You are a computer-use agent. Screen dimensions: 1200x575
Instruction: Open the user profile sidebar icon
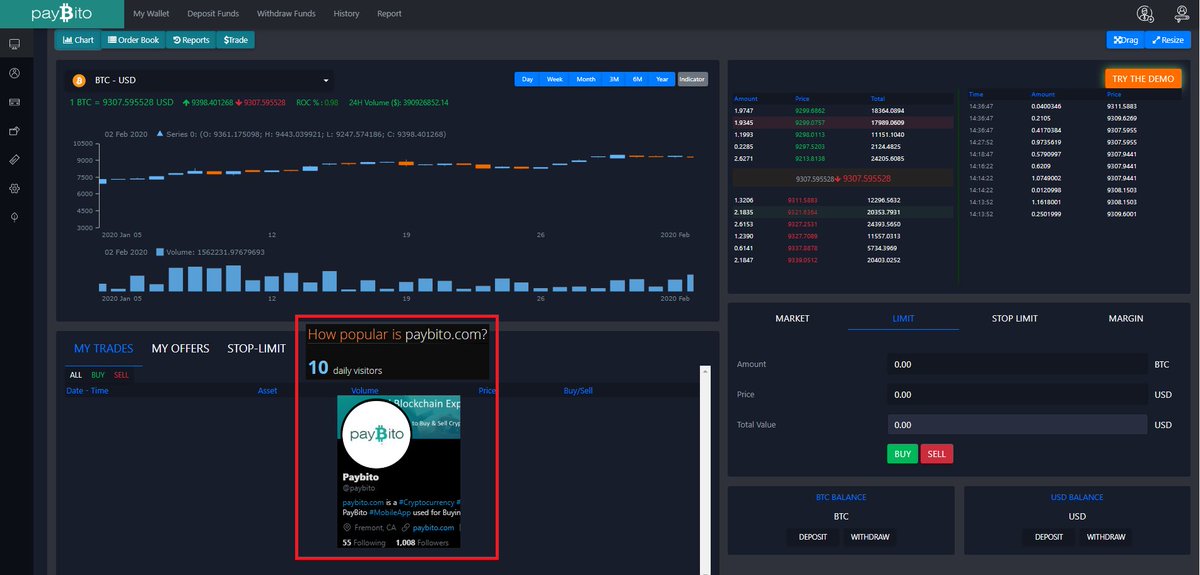15,73
